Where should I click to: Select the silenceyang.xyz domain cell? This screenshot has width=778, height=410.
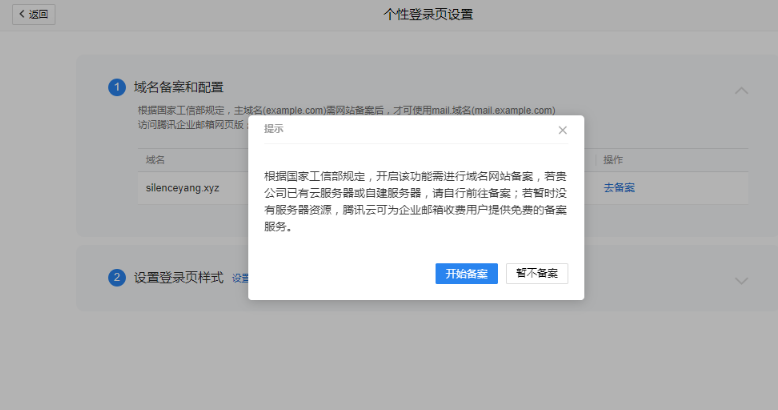182,187
